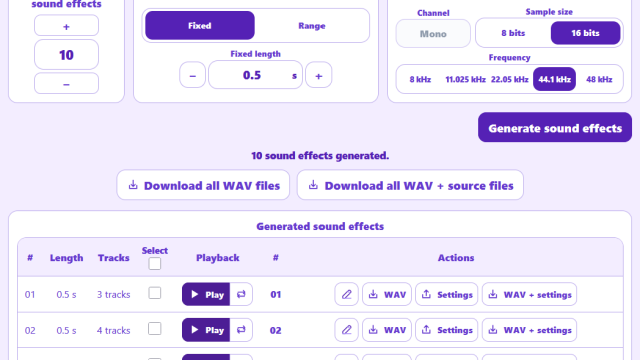Play sound effect 02
The width and height of the screenshot is (640, 360).
pyautogui.click(x=206, y=330)
